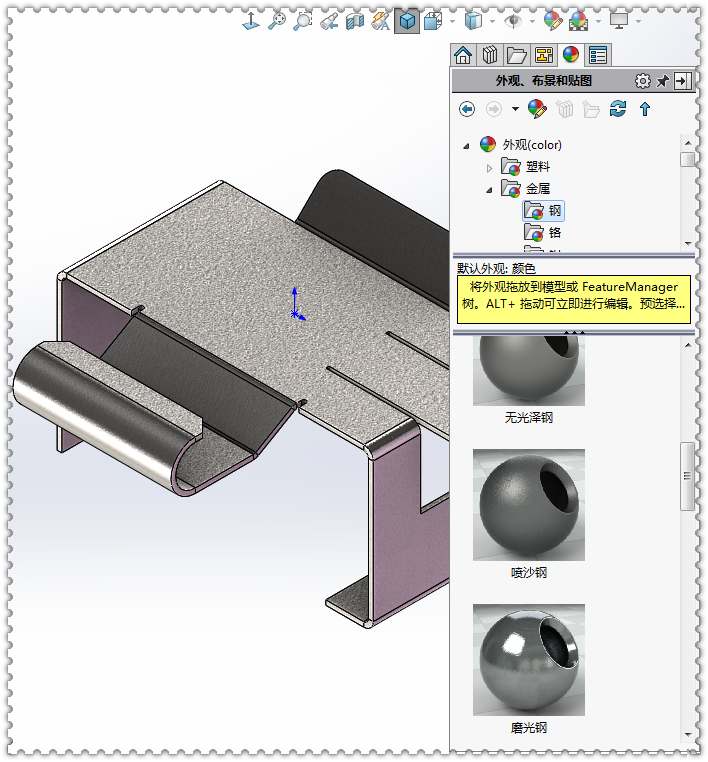Image resolution: width=708 pixels, height=762 pixels.
Task: Open navigation history dropdown arrow
Action: click(x=515, y=109)
